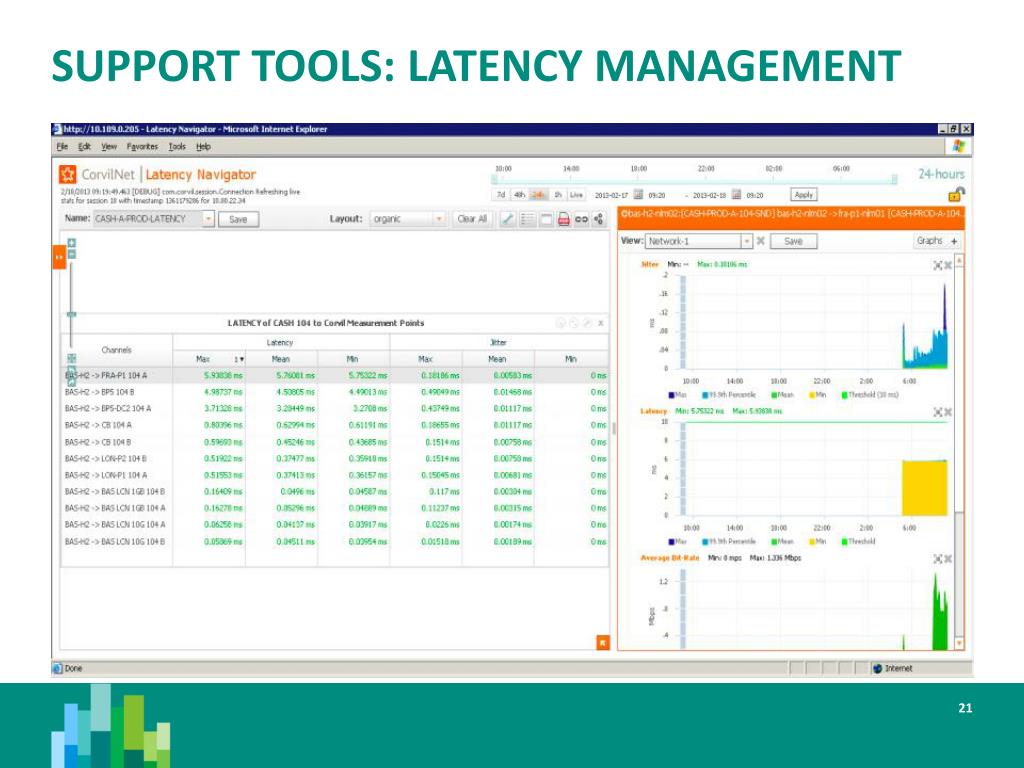Open the Help menu
The height and width of the screenshot is (768, 1024).
[x=204, y=147]
